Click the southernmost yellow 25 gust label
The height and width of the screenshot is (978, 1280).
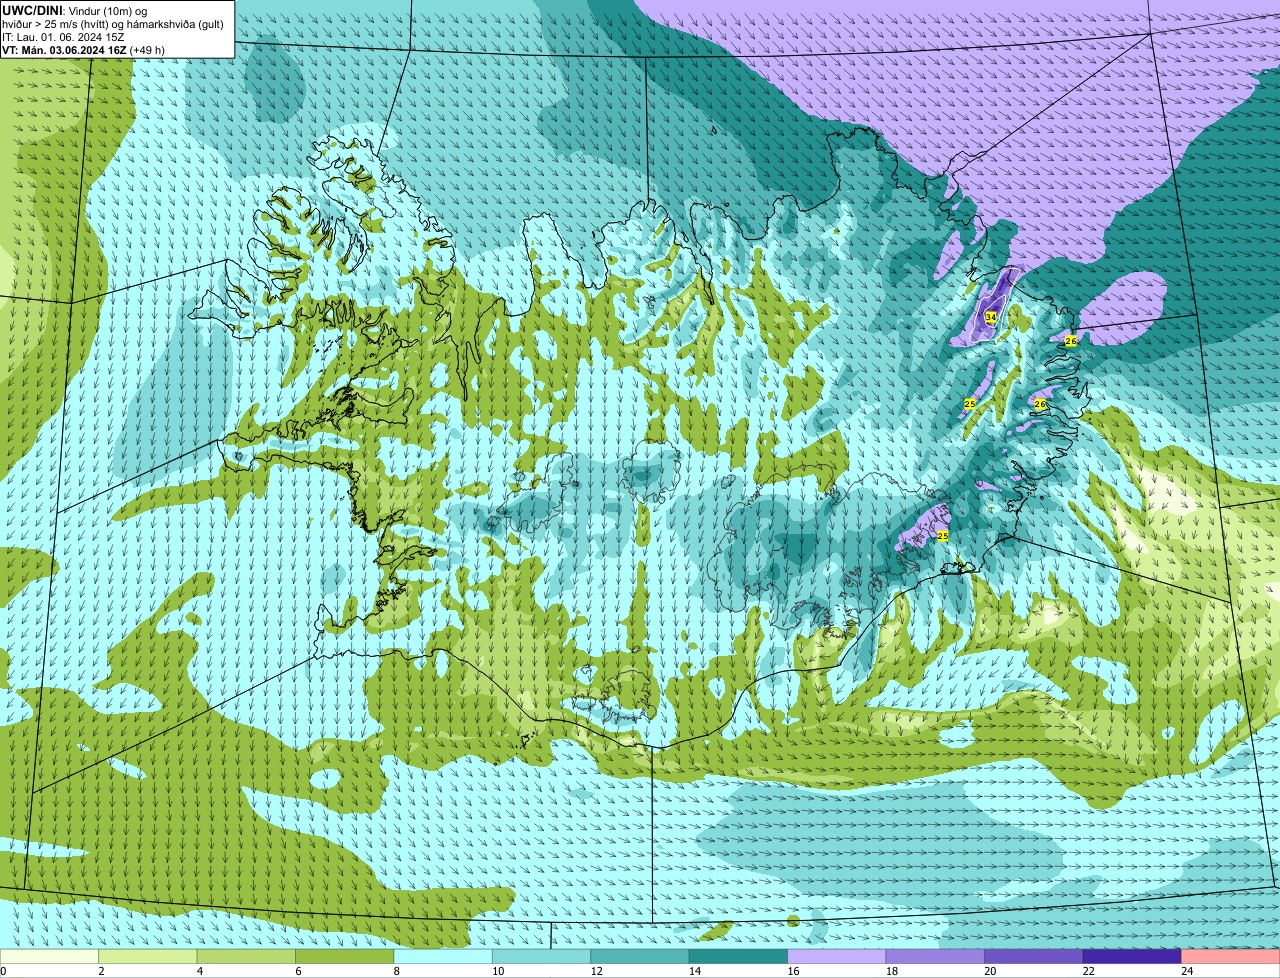click(x=942, y=536)
